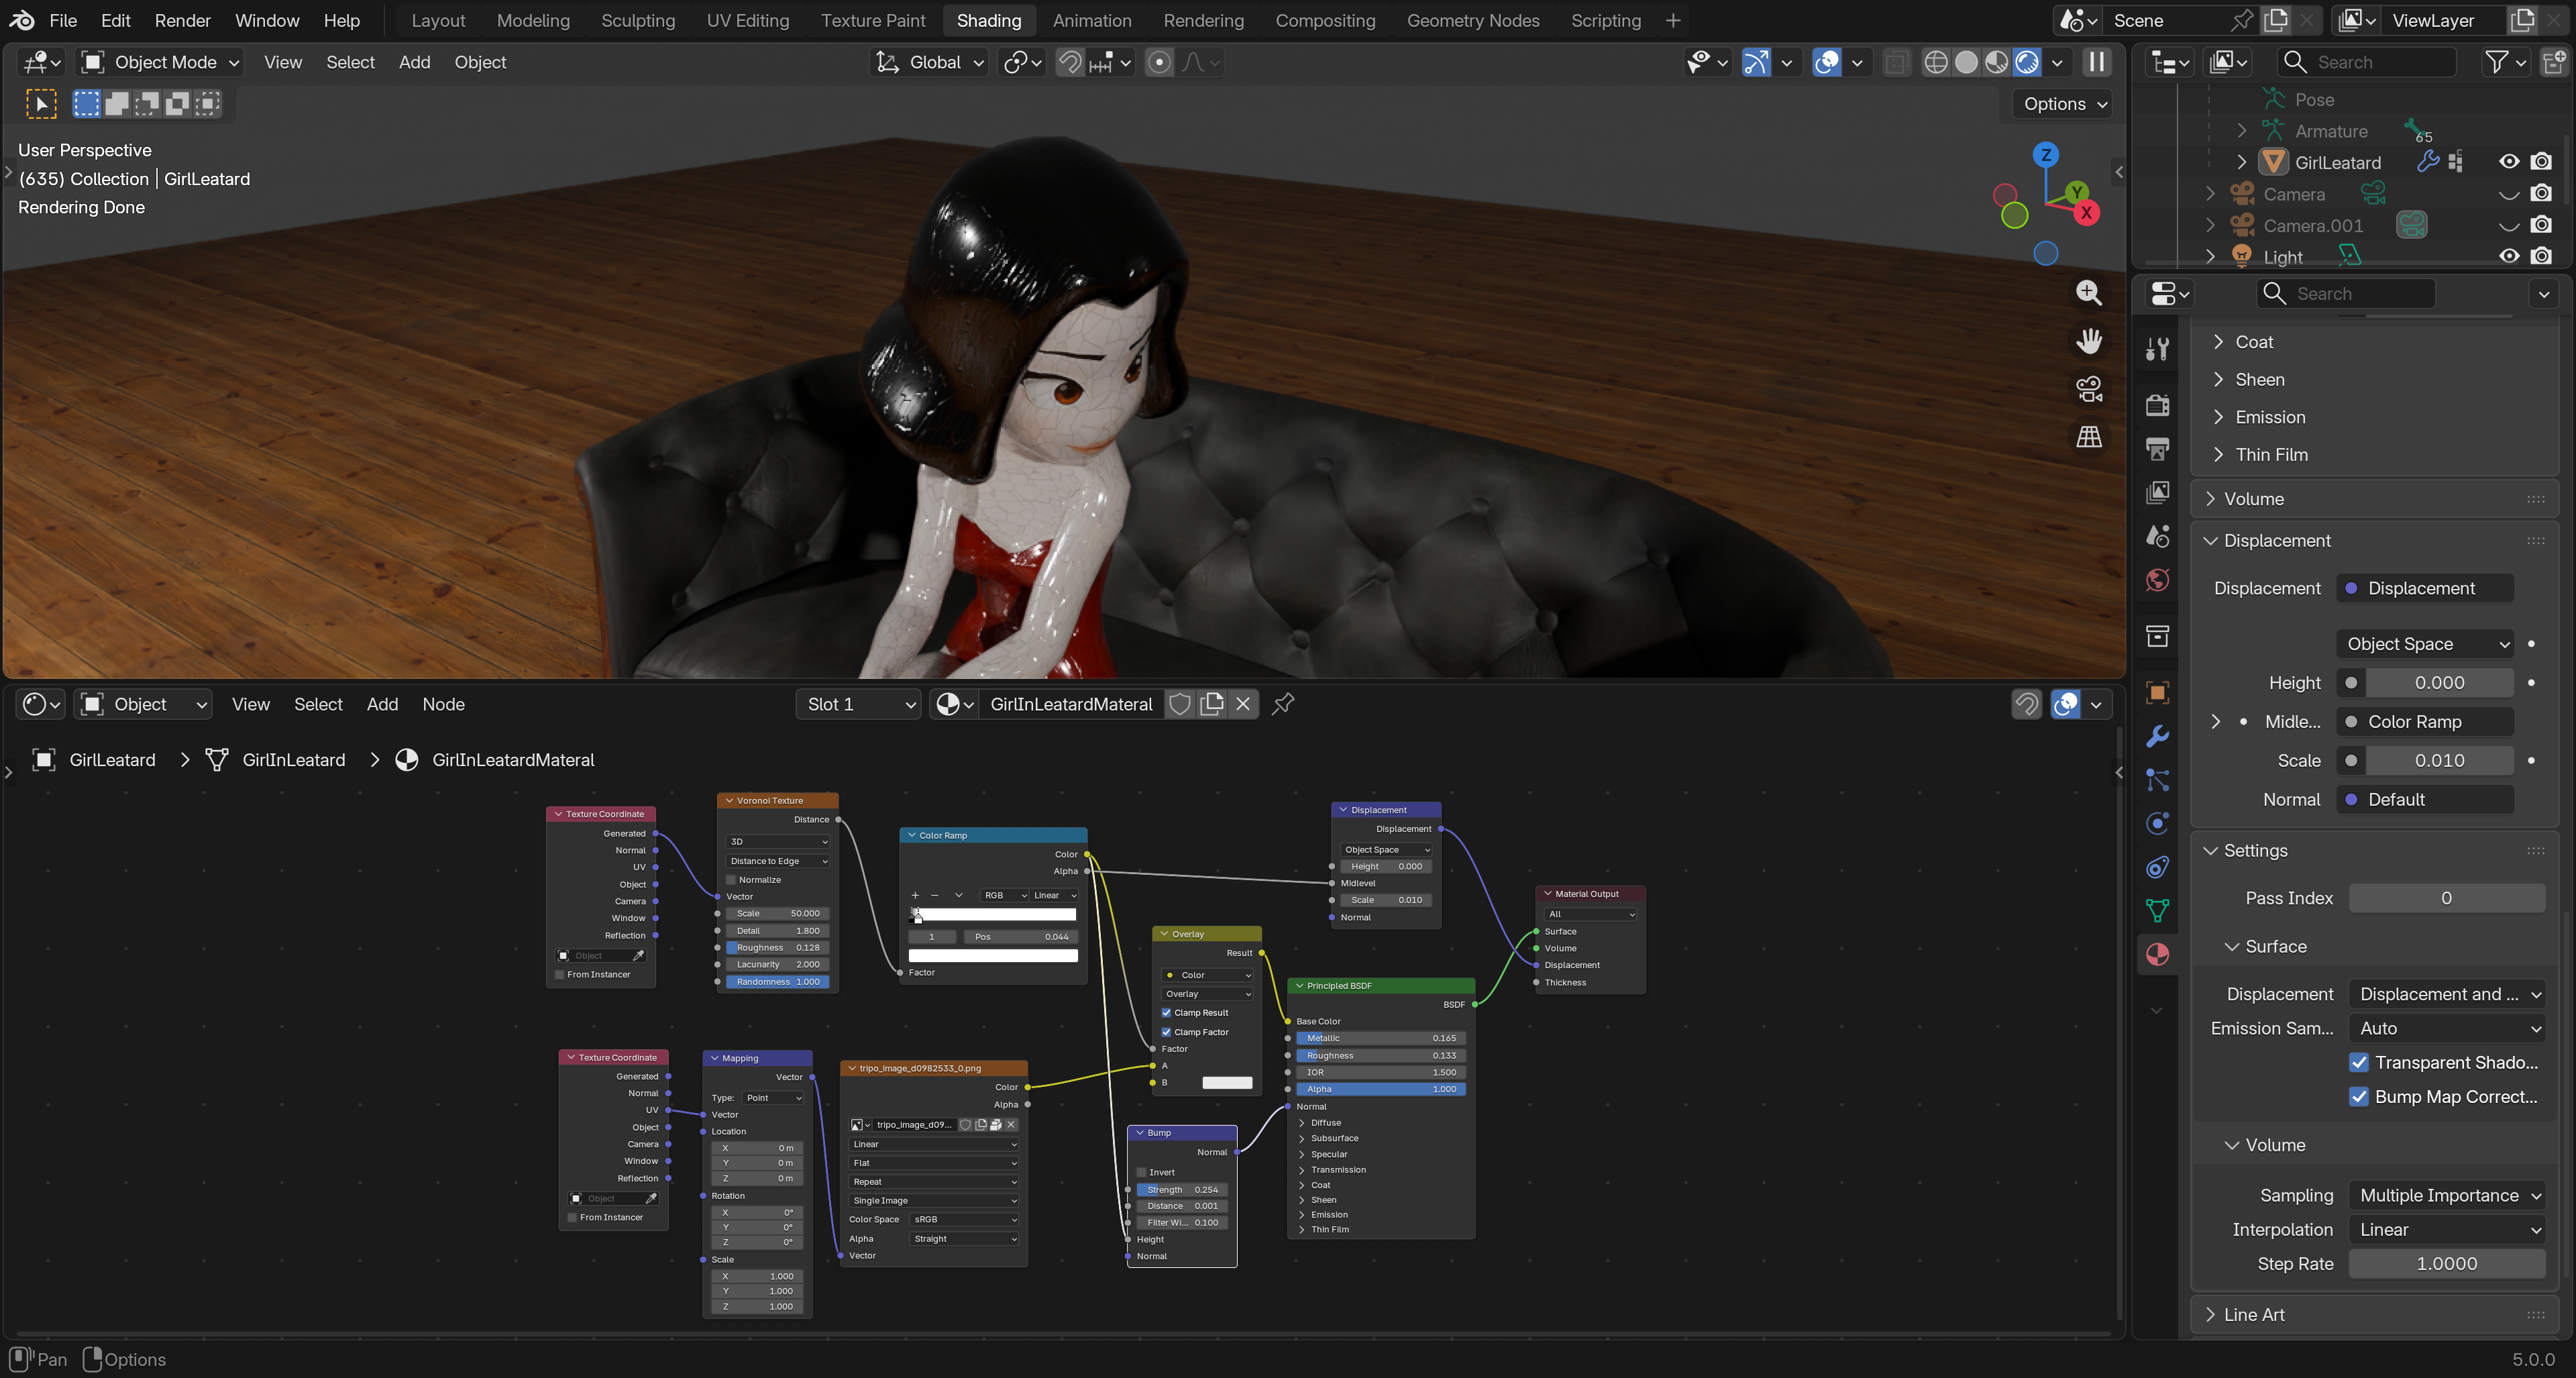
Task: Uncheck Transparent Shadows checkbox
Action: tap(2359, 1062)
